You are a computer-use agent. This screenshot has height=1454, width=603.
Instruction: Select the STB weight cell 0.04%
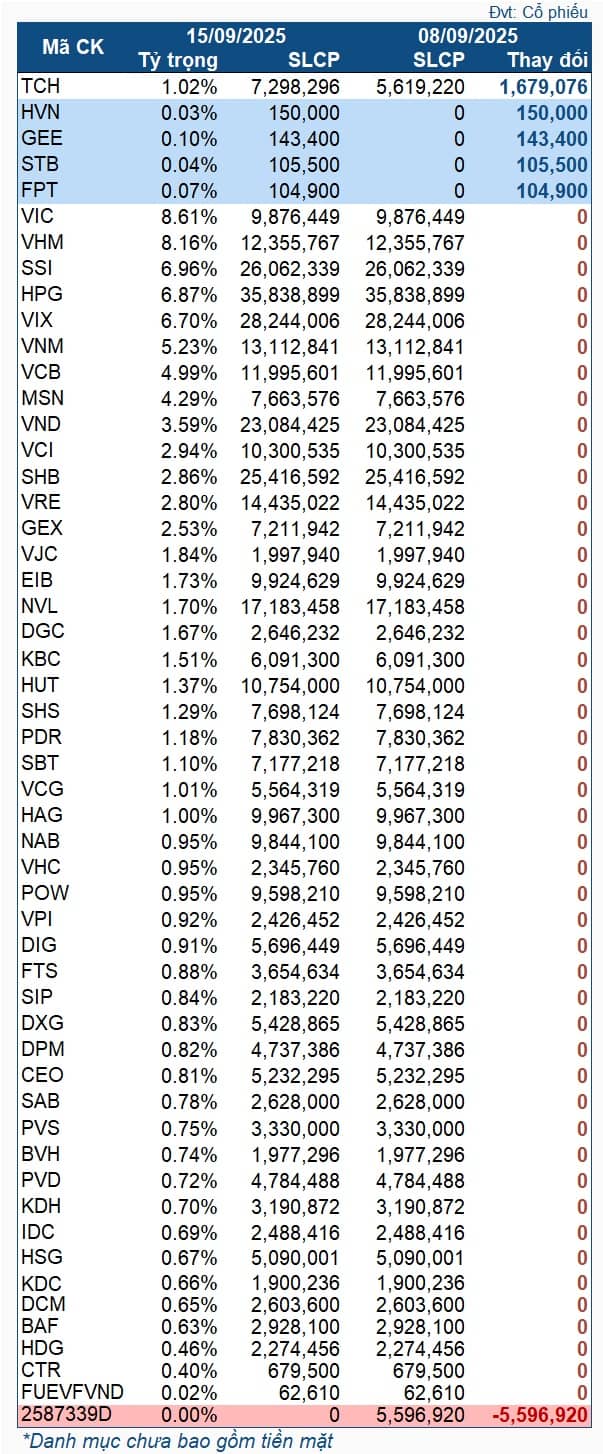189,164
